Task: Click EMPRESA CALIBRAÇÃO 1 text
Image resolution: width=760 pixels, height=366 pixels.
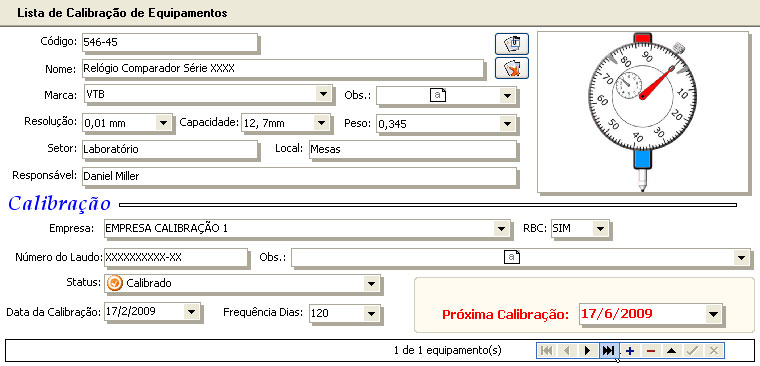Action: point(166,228)
